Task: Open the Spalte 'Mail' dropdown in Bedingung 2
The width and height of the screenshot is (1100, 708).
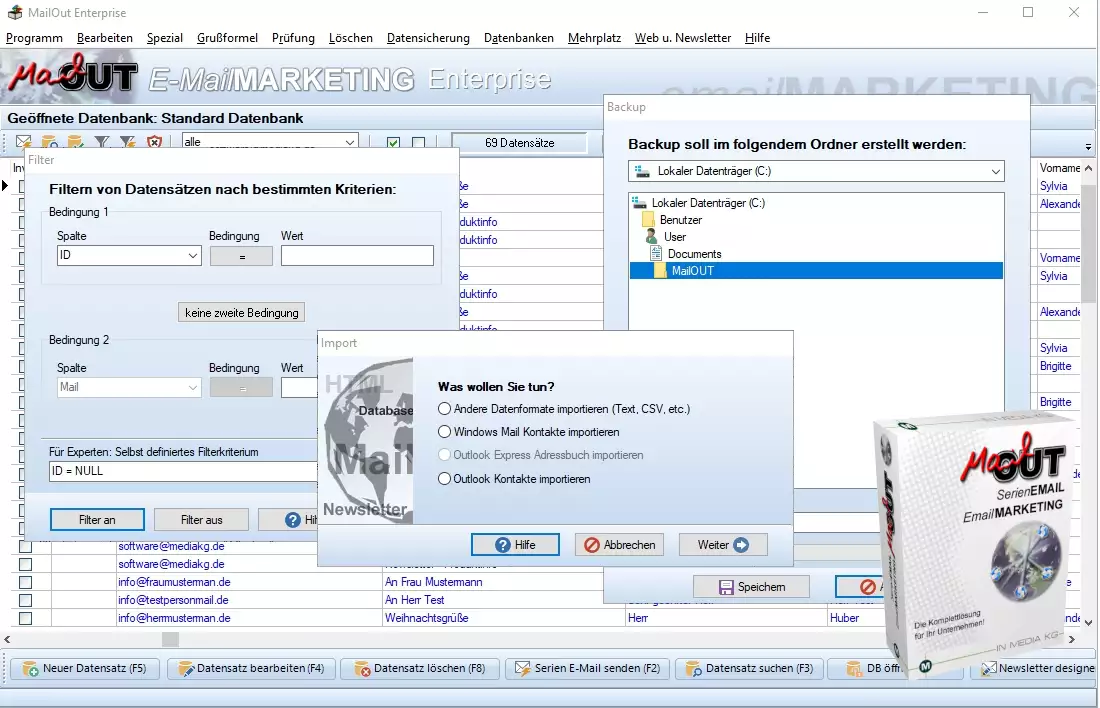Action: (192, 387)
